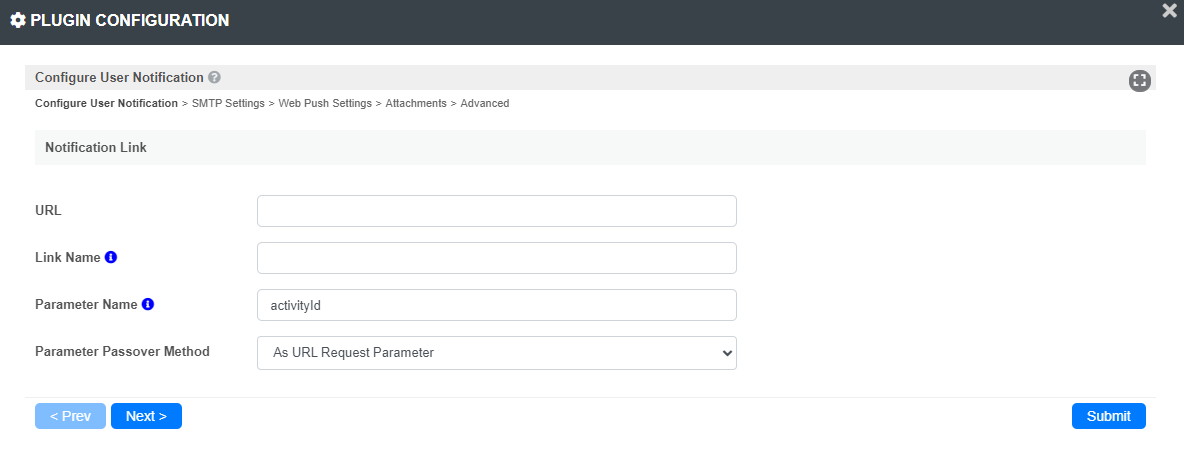Click into the Parameter Name field containing activityId
This screenshot has height=471, width=1184.
click(497, 305)
